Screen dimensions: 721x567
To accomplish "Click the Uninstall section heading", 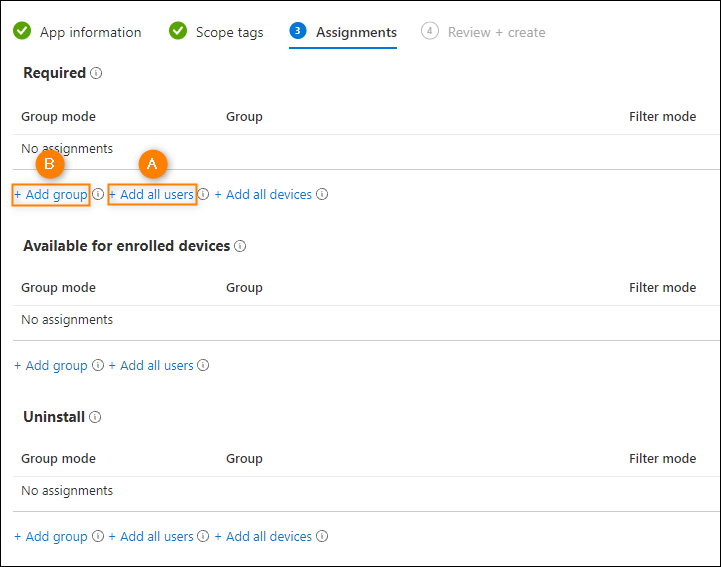I will pyautogui.click(x=54, y=417).
